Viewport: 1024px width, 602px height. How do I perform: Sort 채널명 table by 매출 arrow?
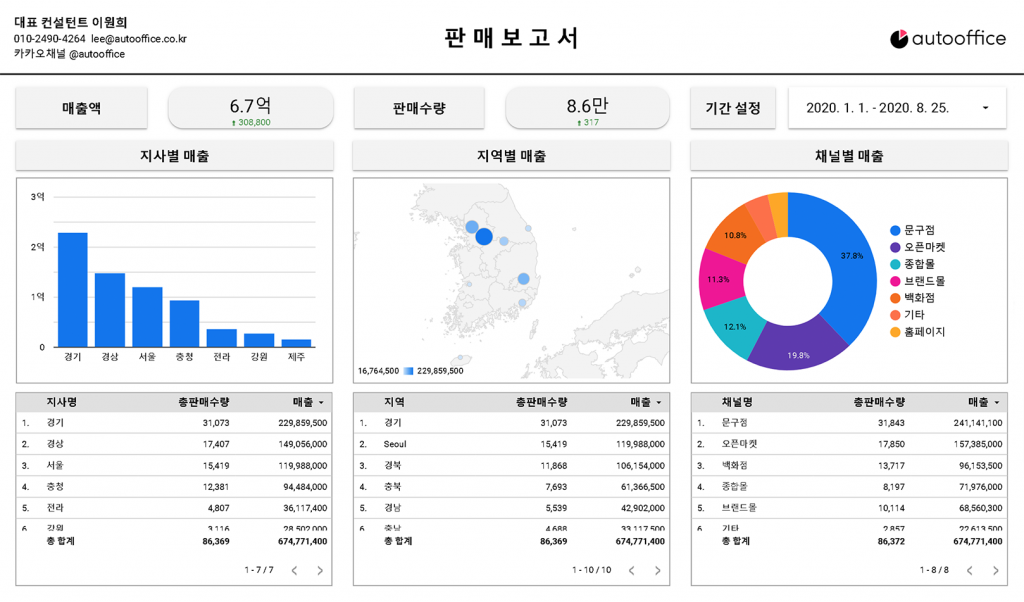coord(997,403)
